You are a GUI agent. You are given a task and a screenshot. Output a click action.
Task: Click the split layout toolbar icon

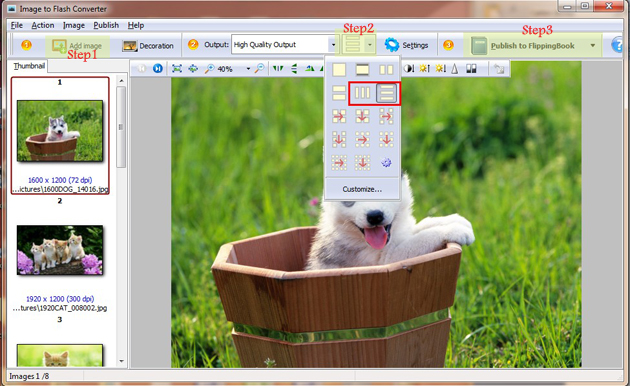click(352, 45)
